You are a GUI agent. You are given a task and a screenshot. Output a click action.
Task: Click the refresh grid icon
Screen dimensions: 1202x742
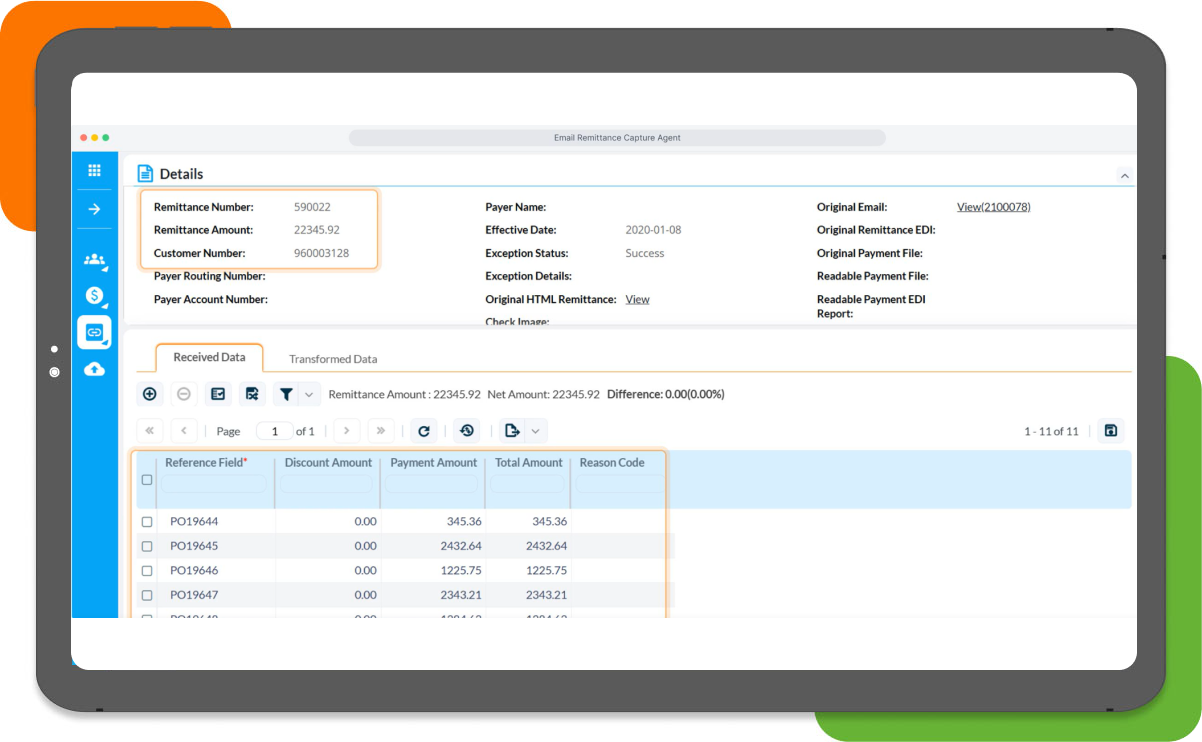point(424,431)
